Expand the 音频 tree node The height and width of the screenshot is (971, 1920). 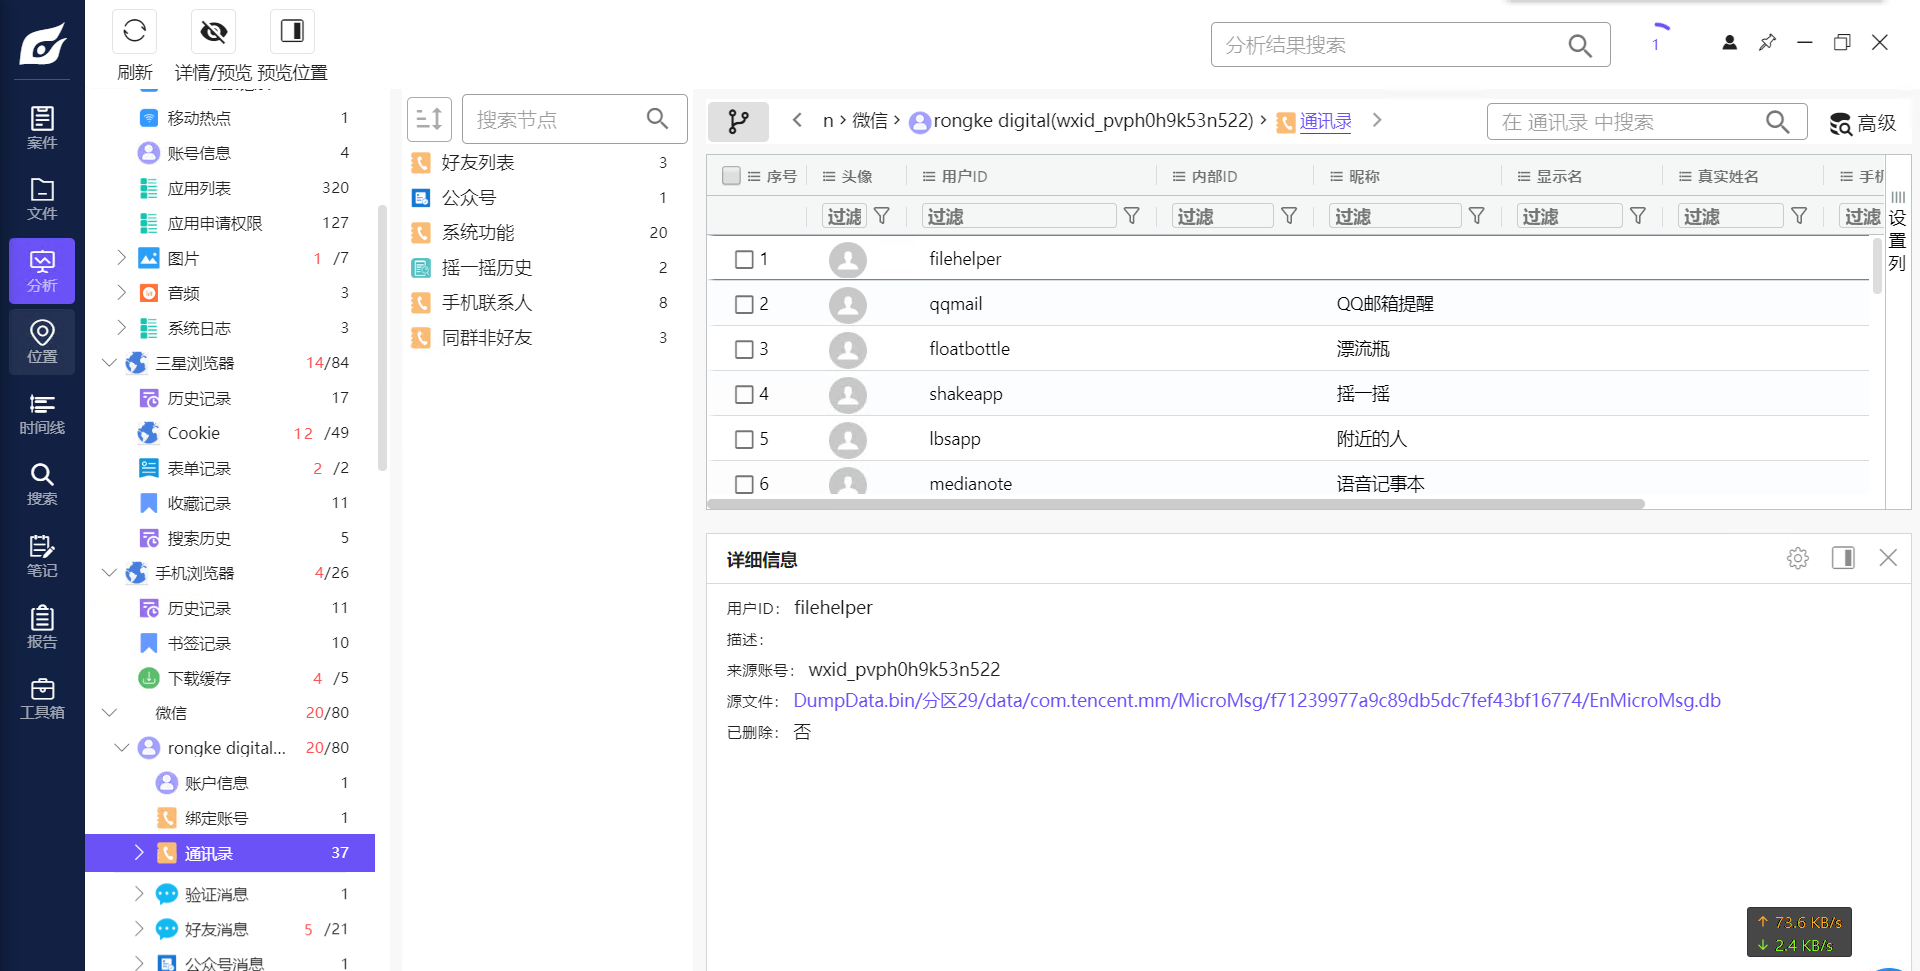[x=121, y=293]
